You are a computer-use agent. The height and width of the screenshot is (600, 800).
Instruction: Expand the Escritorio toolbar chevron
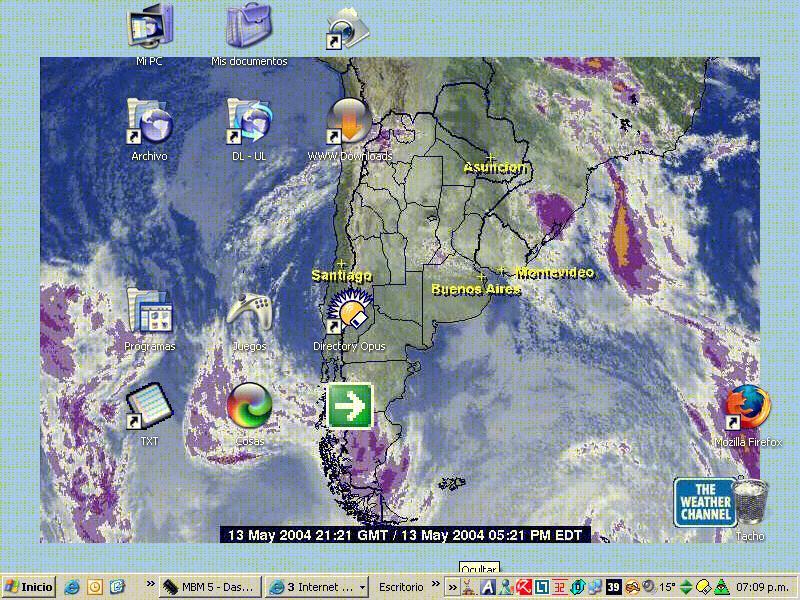[x=436, y=587]
